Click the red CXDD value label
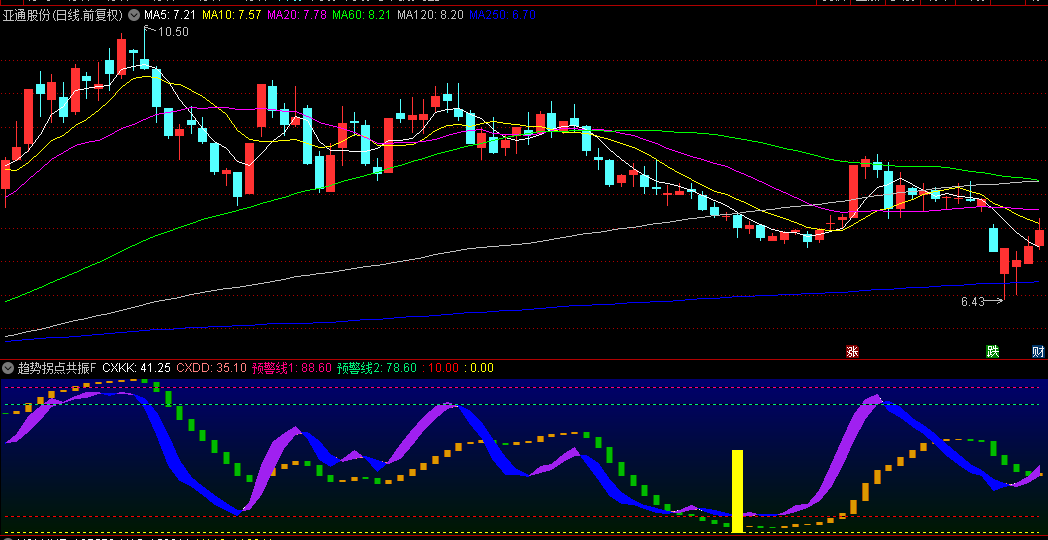 click(211, 368)
